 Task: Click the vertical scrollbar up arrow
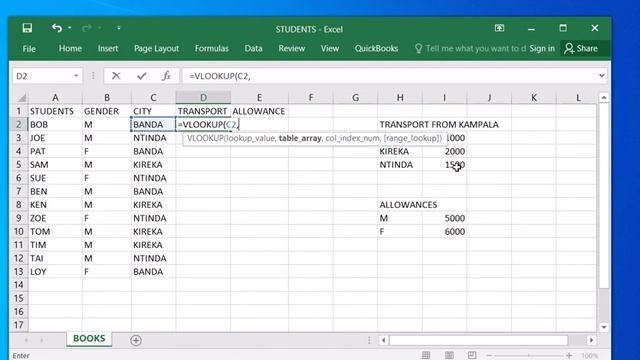point(604,98)
